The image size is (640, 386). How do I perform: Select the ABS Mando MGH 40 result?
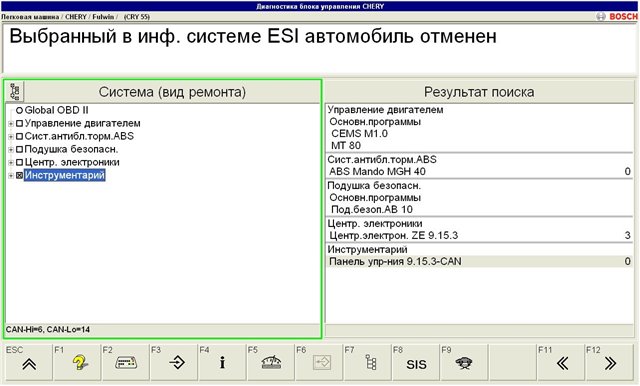coord(480,171)
